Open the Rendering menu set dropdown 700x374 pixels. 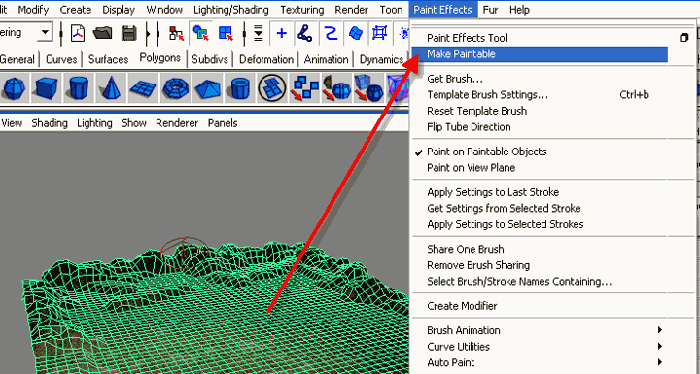tap(45, 33)
